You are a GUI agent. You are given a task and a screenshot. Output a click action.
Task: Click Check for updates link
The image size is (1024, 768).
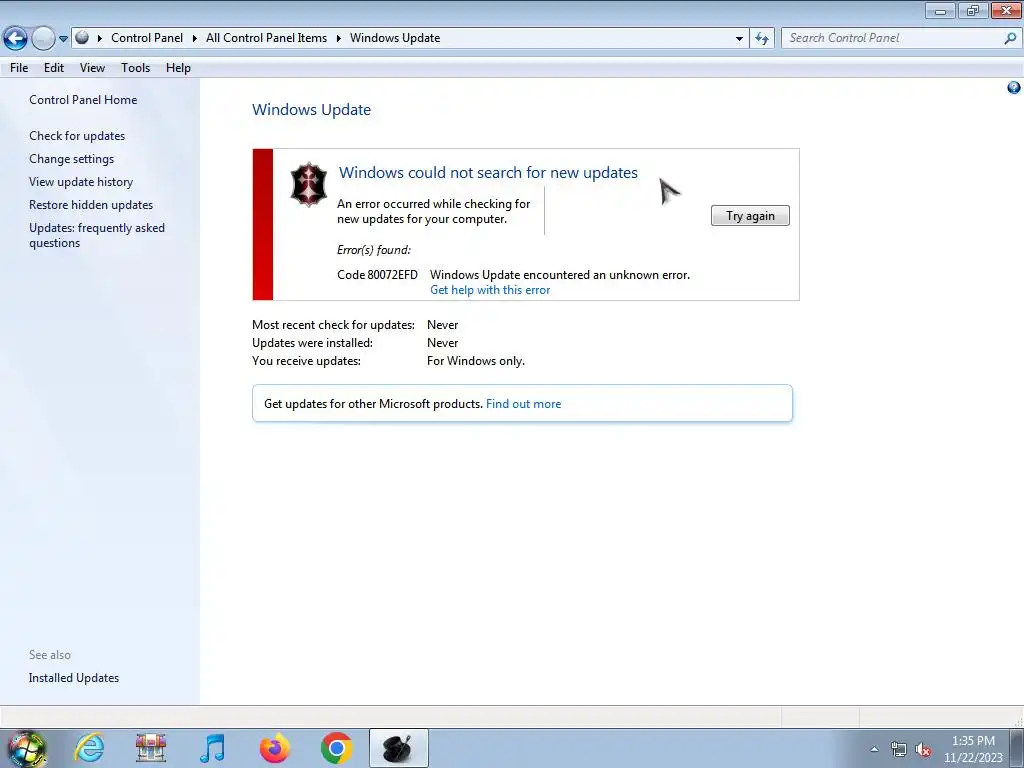click(x=77, y=136)
